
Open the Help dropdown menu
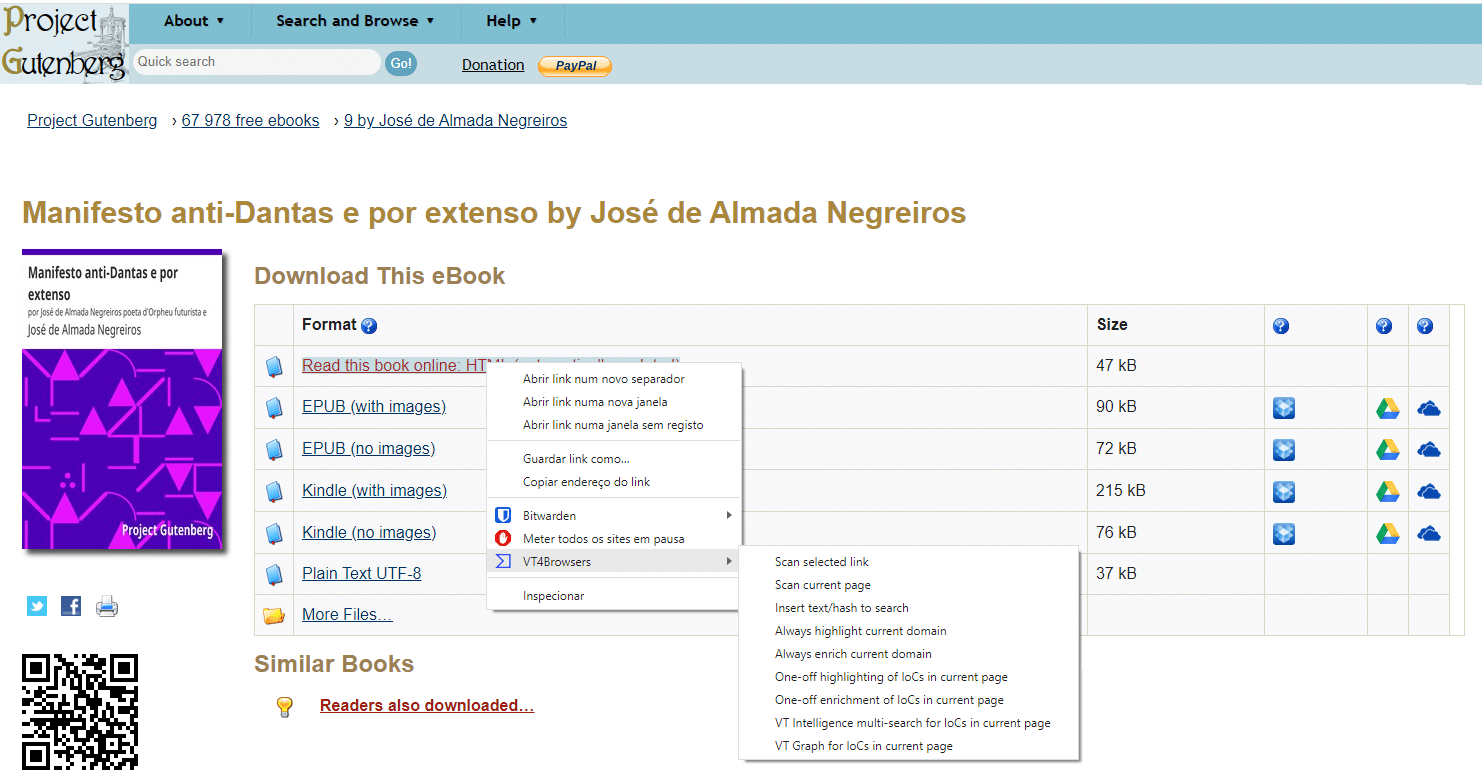(x=512, y=21)
